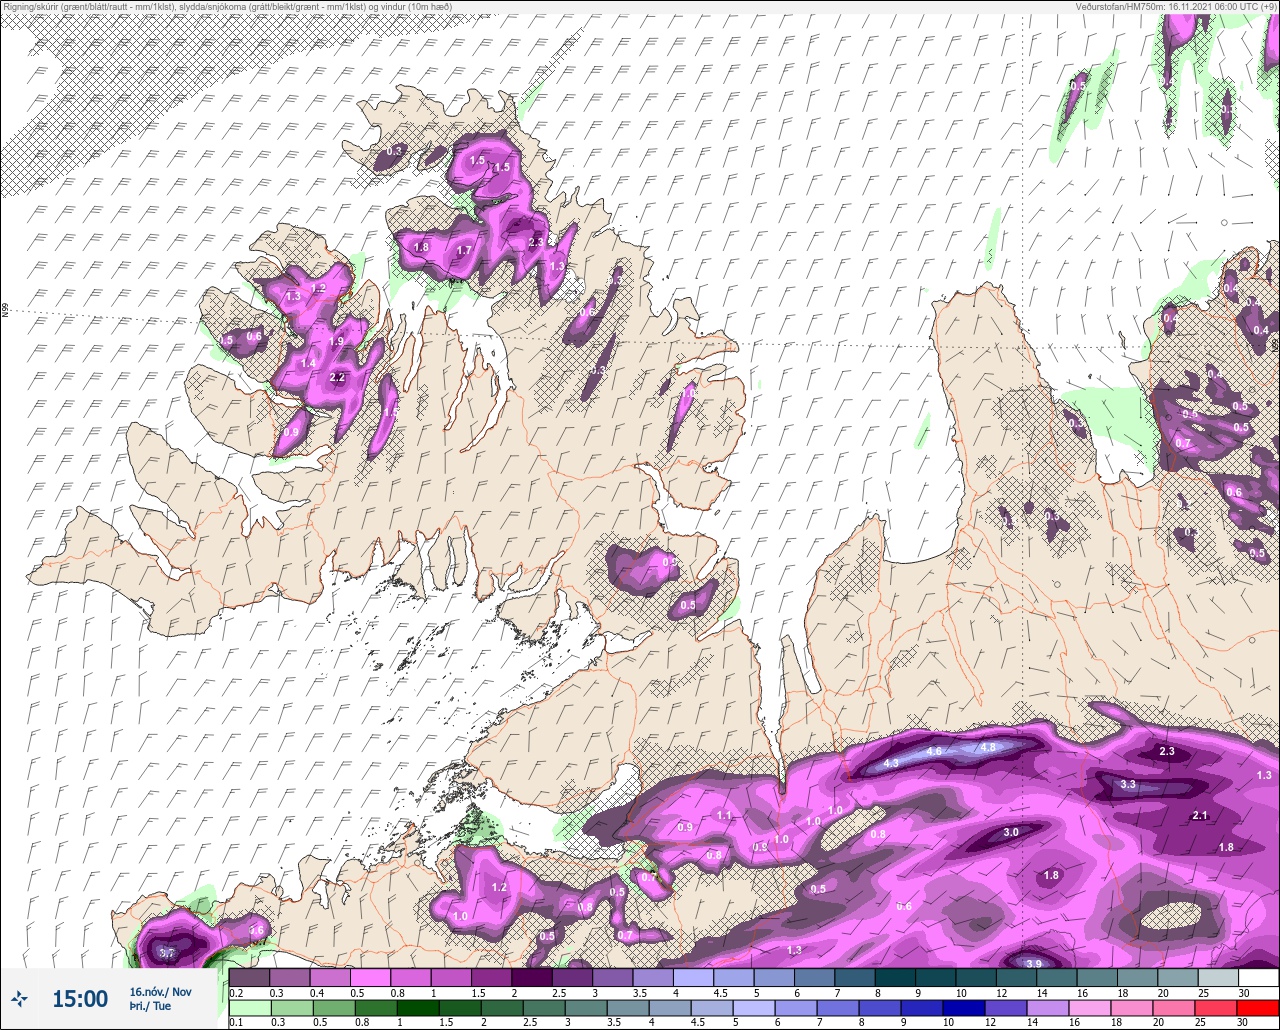Screen dimensions: 1280x1030
Task: Click the compass star icon beside 15:00
Action: (20, 998)
